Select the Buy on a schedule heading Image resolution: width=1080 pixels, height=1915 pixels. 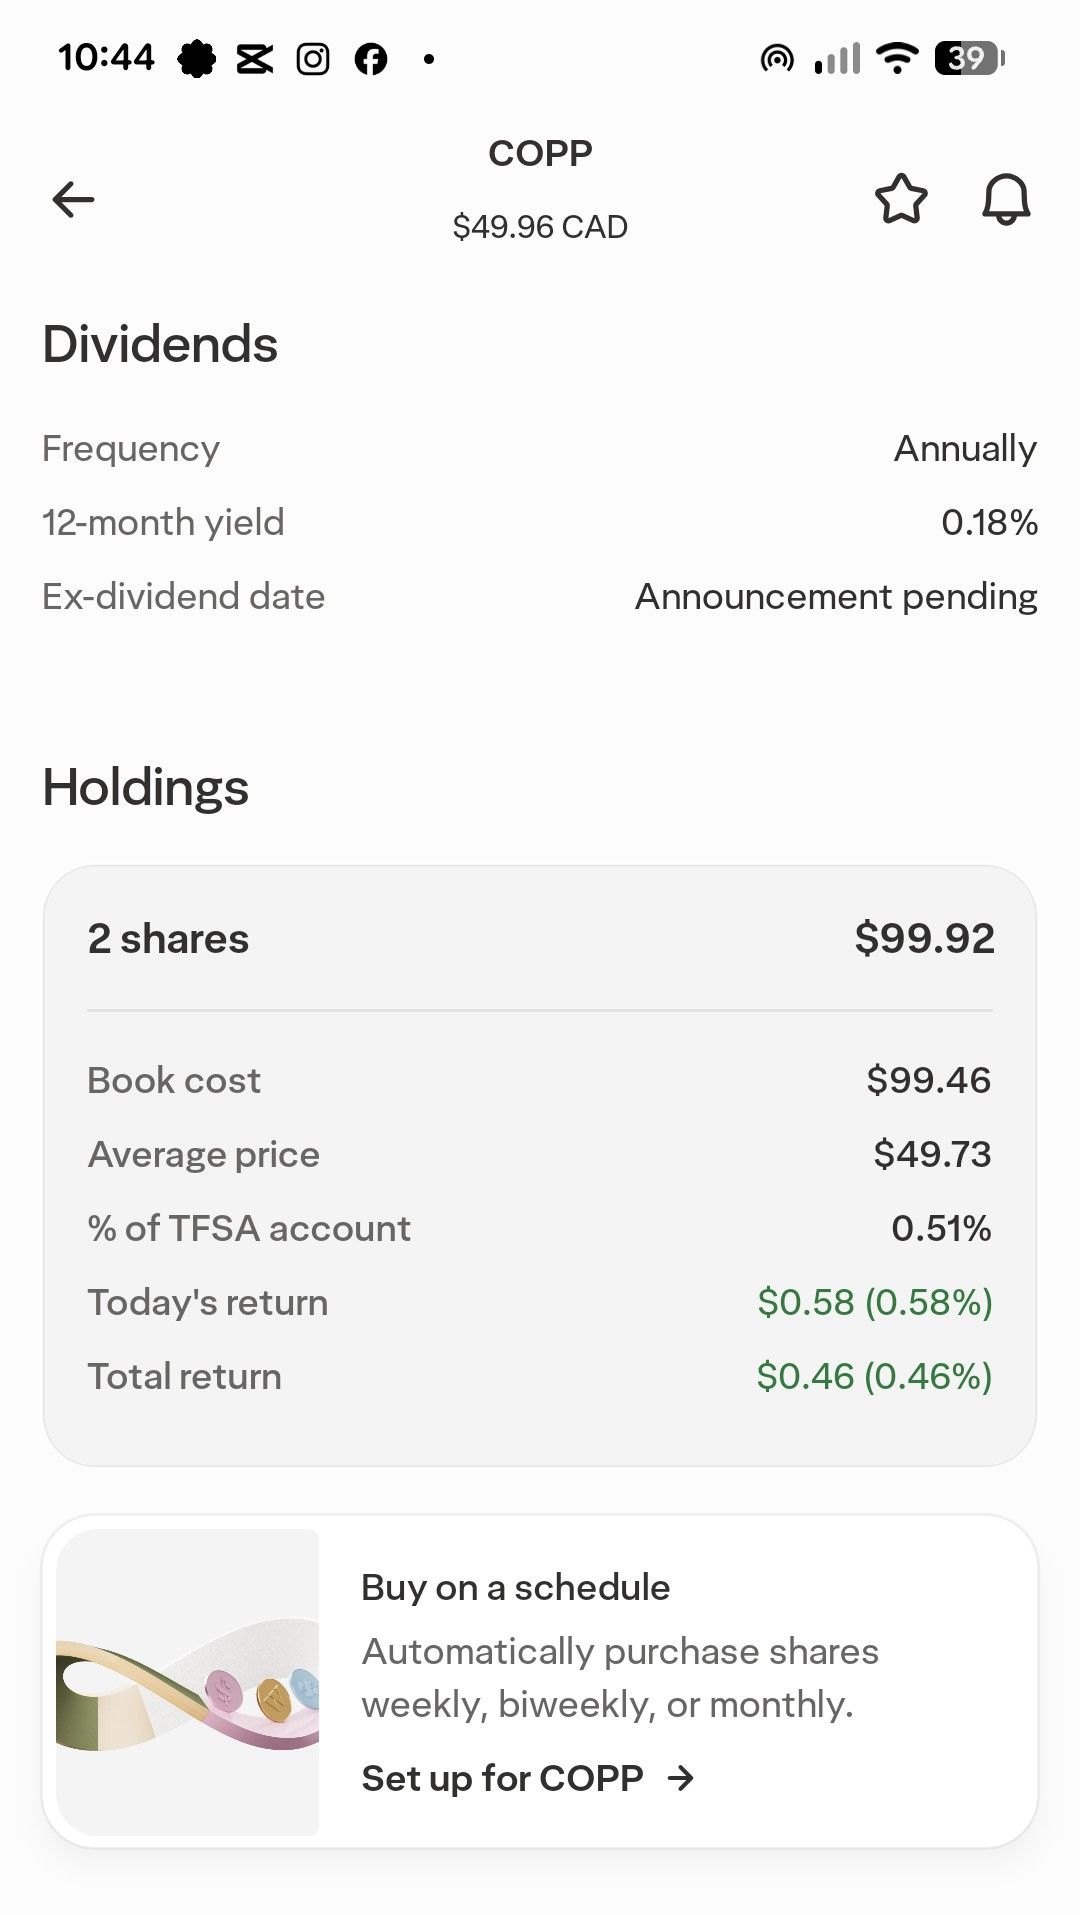515,1587
